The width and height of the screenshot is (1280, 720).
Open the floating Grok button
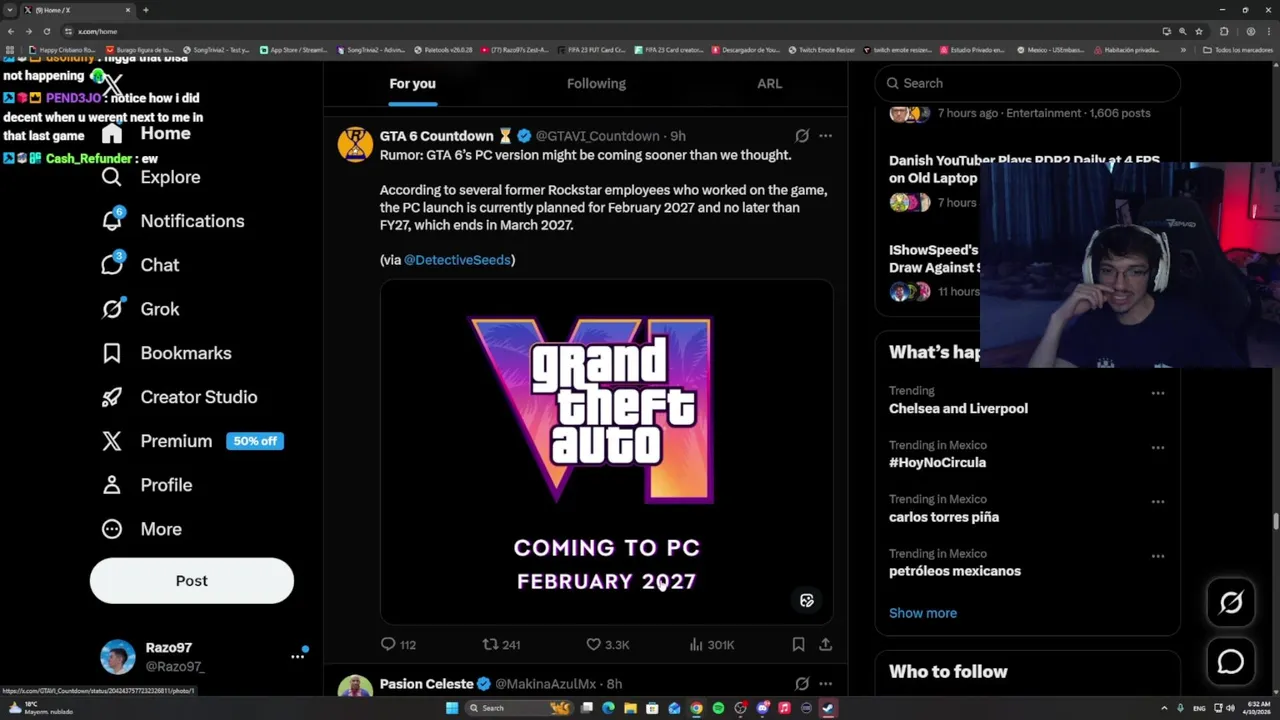[x=1231, y=602]
